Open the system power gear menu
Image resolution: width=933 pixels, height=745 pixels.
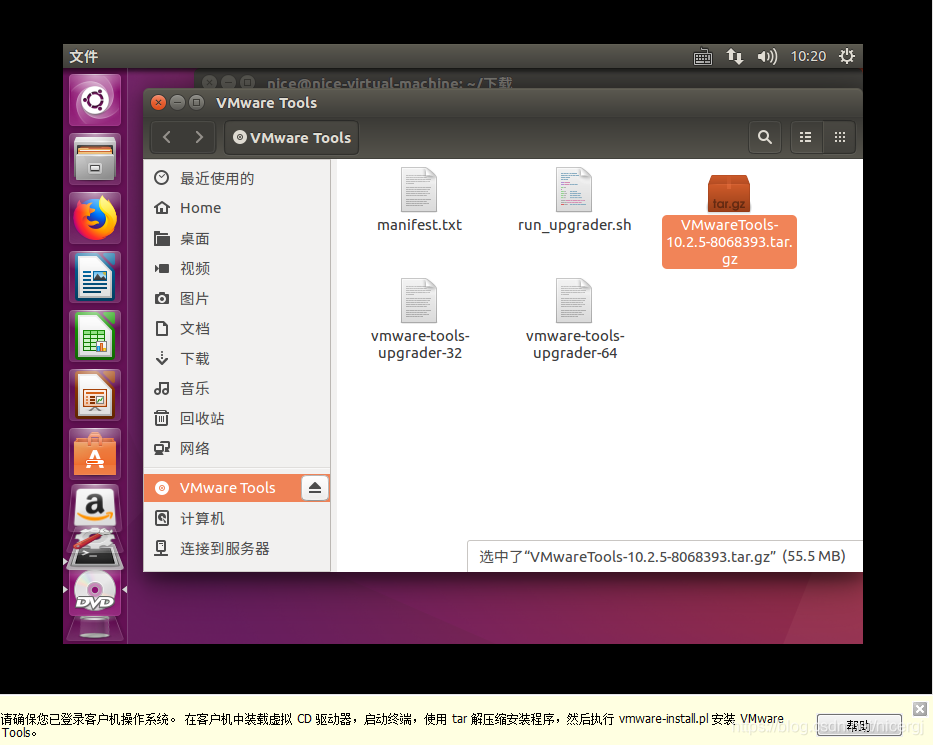tap(847, 57)
